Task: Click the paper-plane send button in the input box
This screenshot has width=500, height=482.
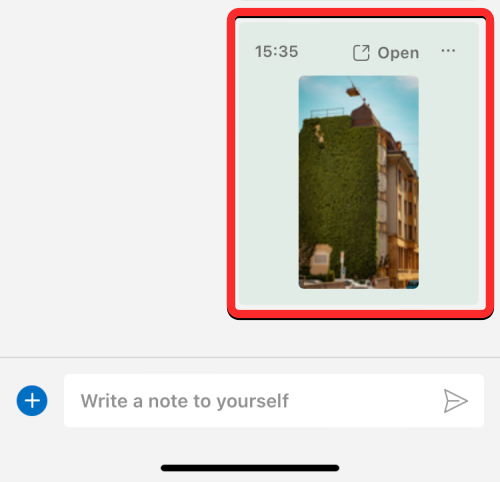Action: click(456, 401)
